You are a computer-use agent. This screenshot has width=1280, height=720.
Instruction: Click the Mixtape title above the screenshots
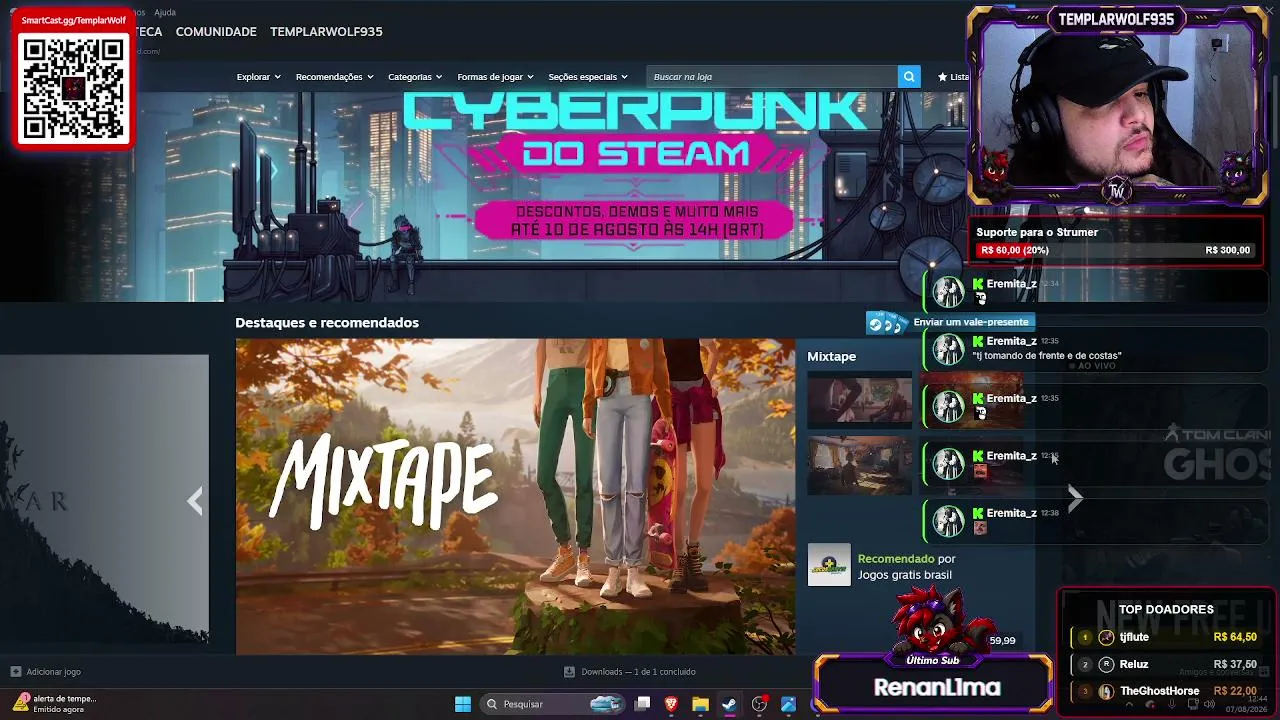(832, 356)
